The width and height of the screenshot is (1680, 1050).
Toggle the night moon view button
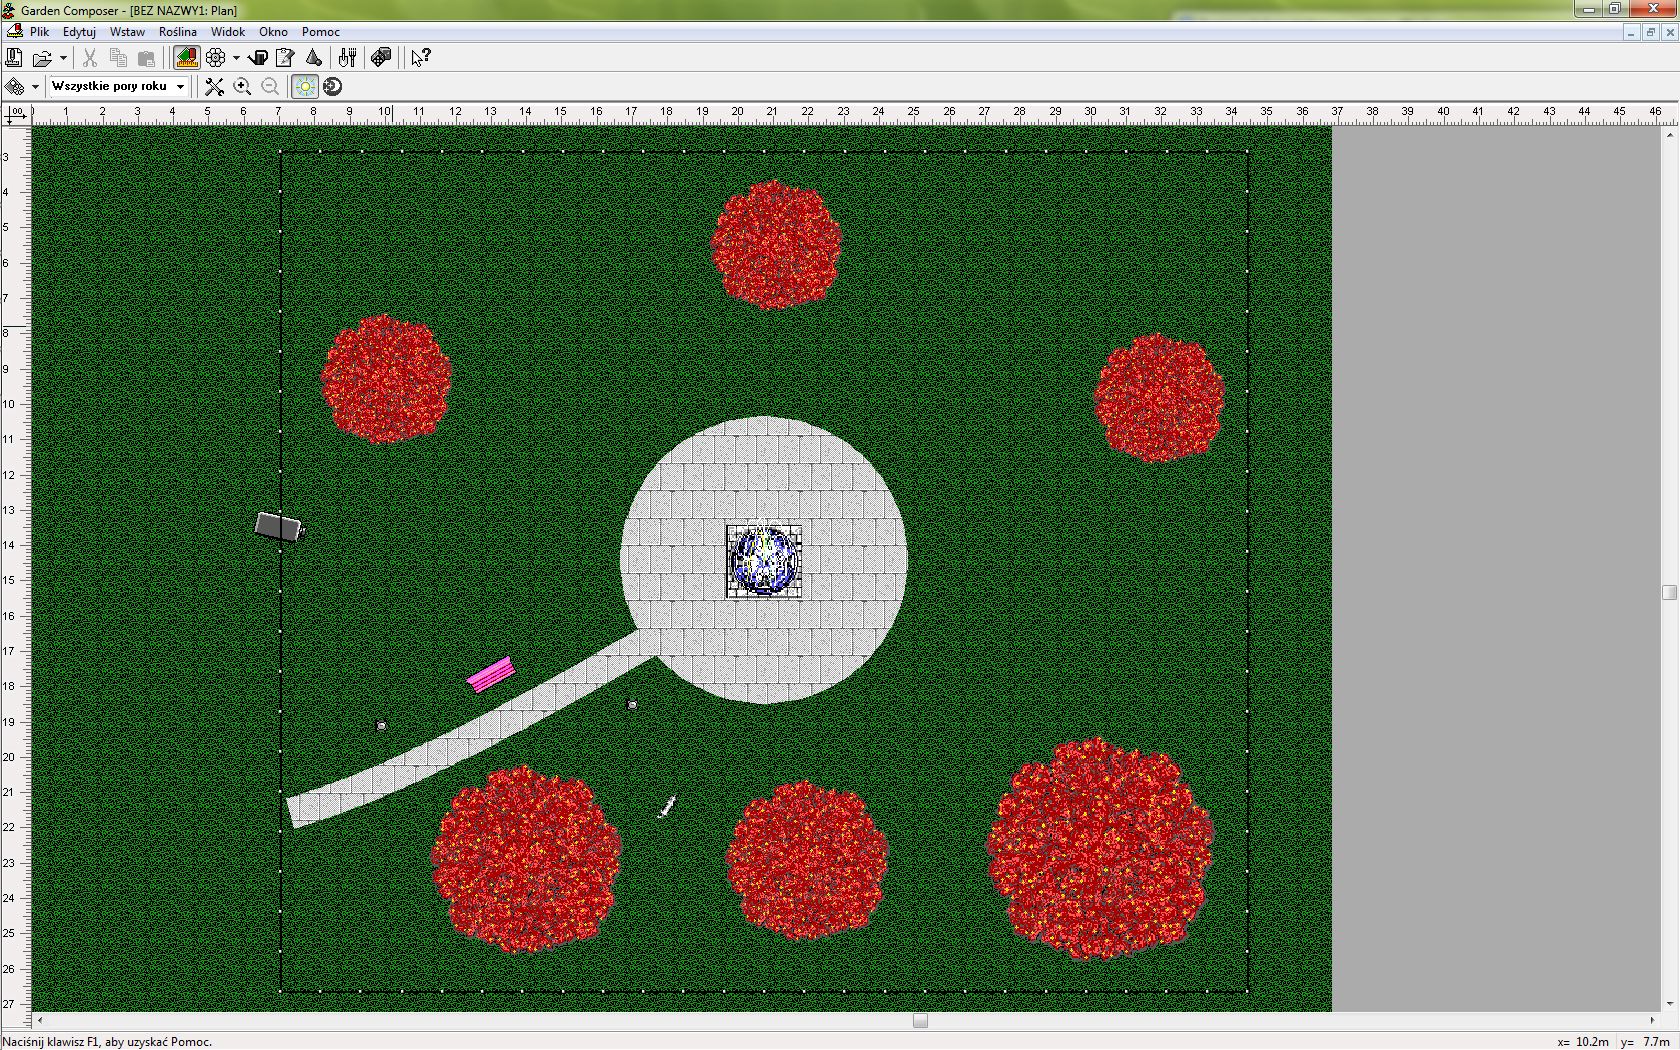click(333, 87)
